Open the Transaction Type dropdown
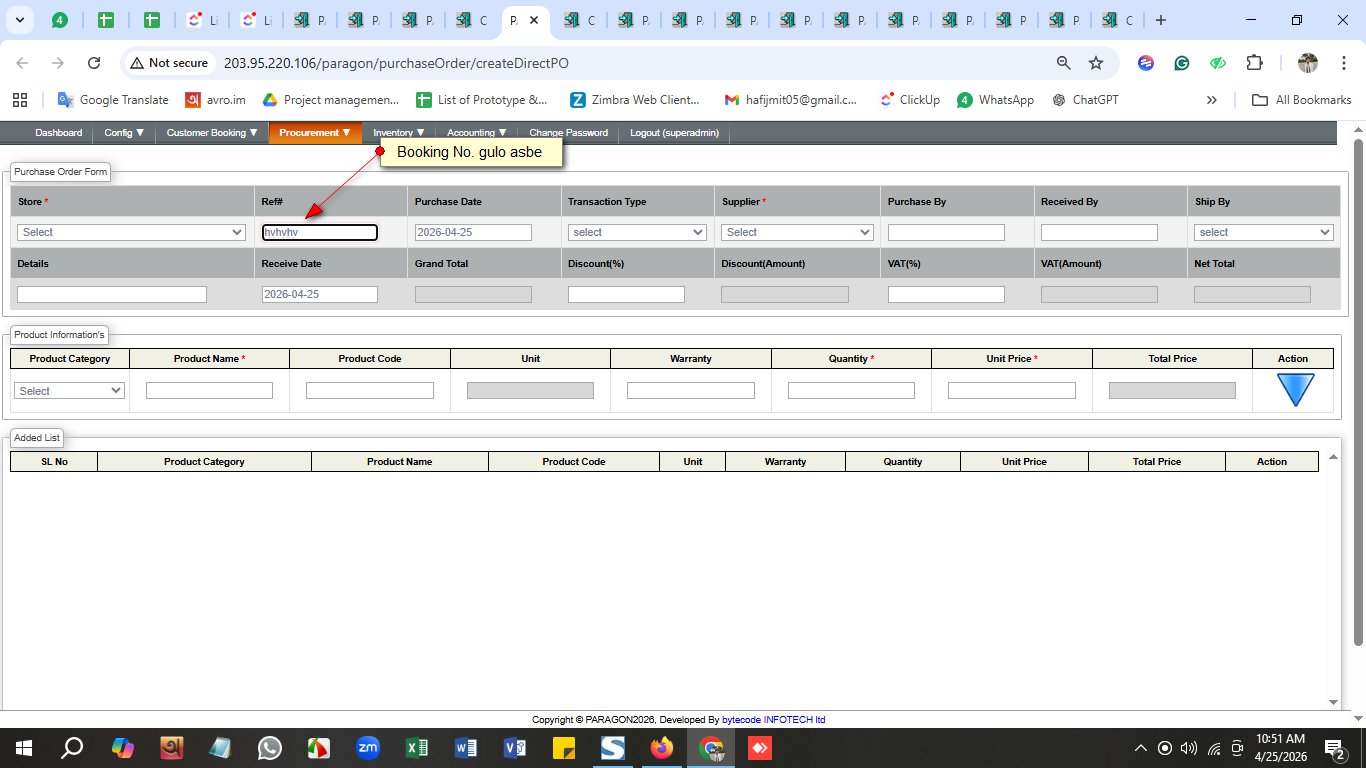The height and width of the screenshot is (768, 1366). click(637, 232)
